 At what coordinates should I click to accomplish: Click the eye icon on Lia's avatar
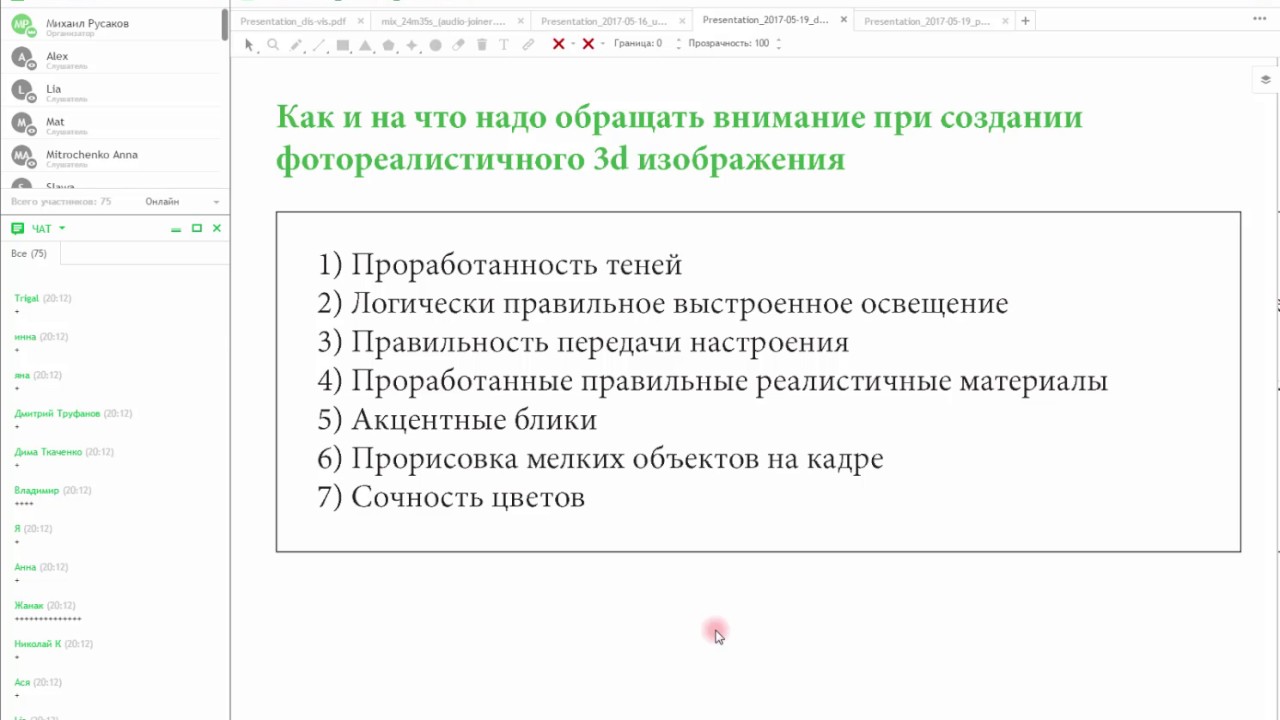[x=32, y=98]
